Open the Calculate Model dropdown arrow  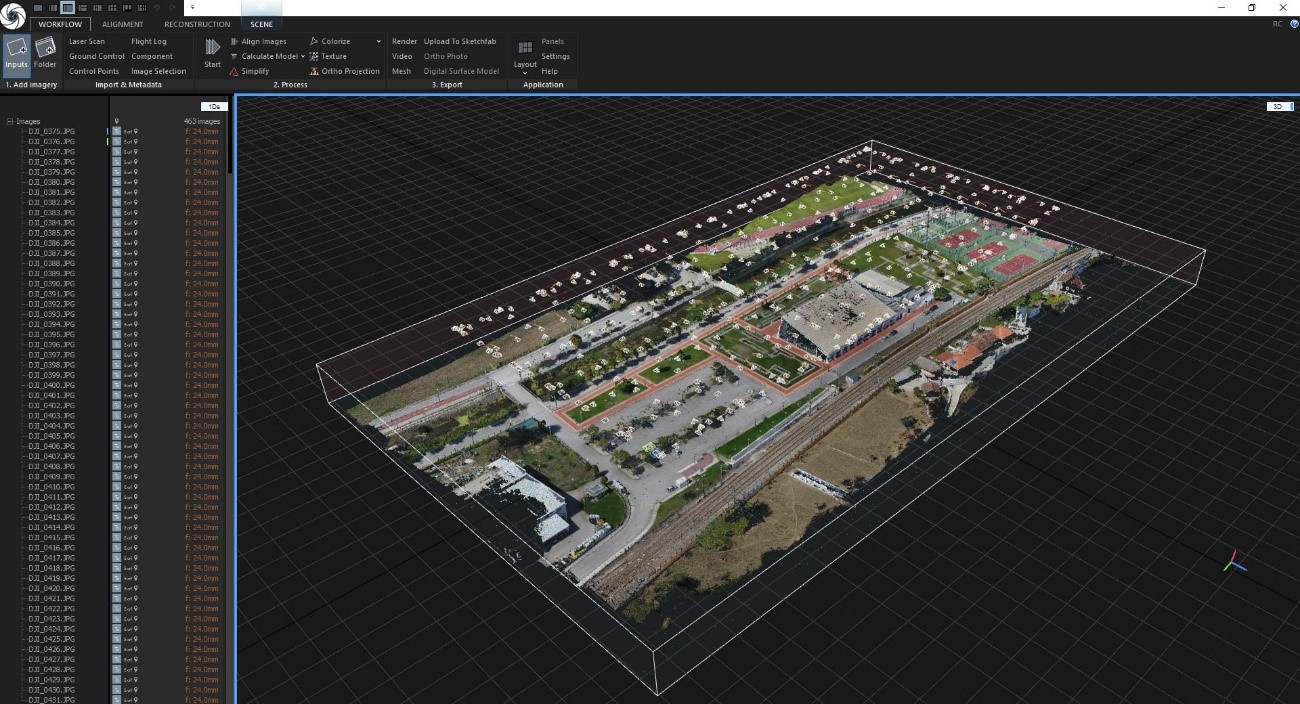tap(303, 57)
